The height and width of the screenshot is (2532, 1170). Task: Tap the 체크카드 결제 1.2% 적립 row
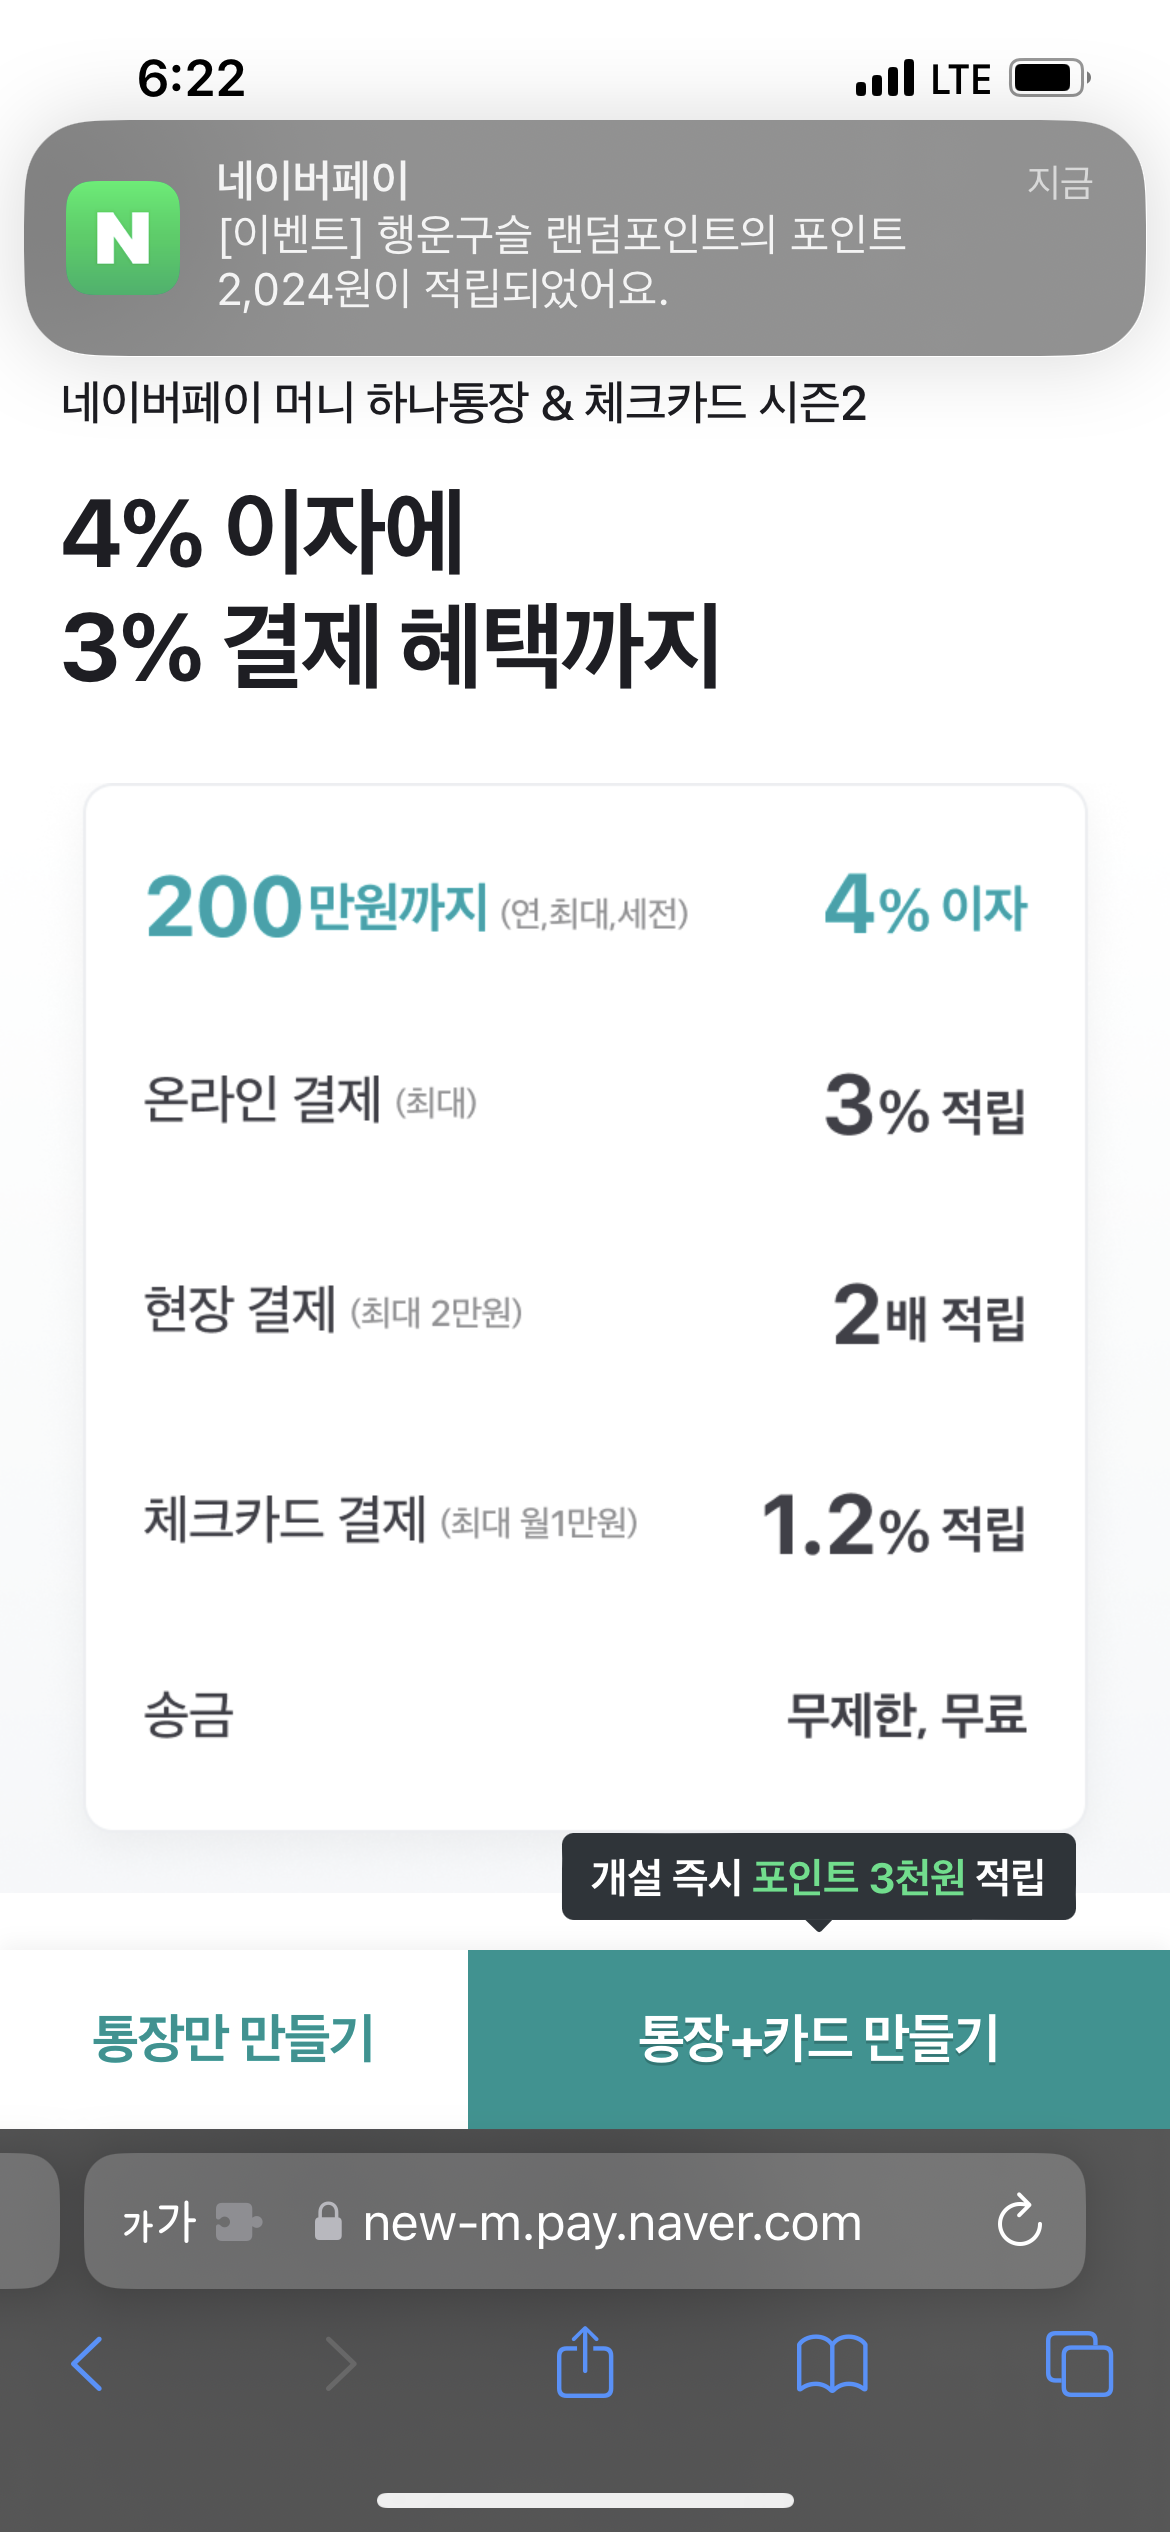585,1523
